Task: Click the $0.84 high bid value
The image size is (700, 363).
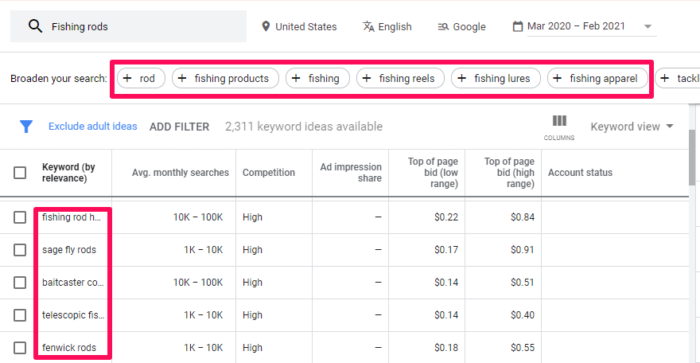Action: (x=522, y=217)
